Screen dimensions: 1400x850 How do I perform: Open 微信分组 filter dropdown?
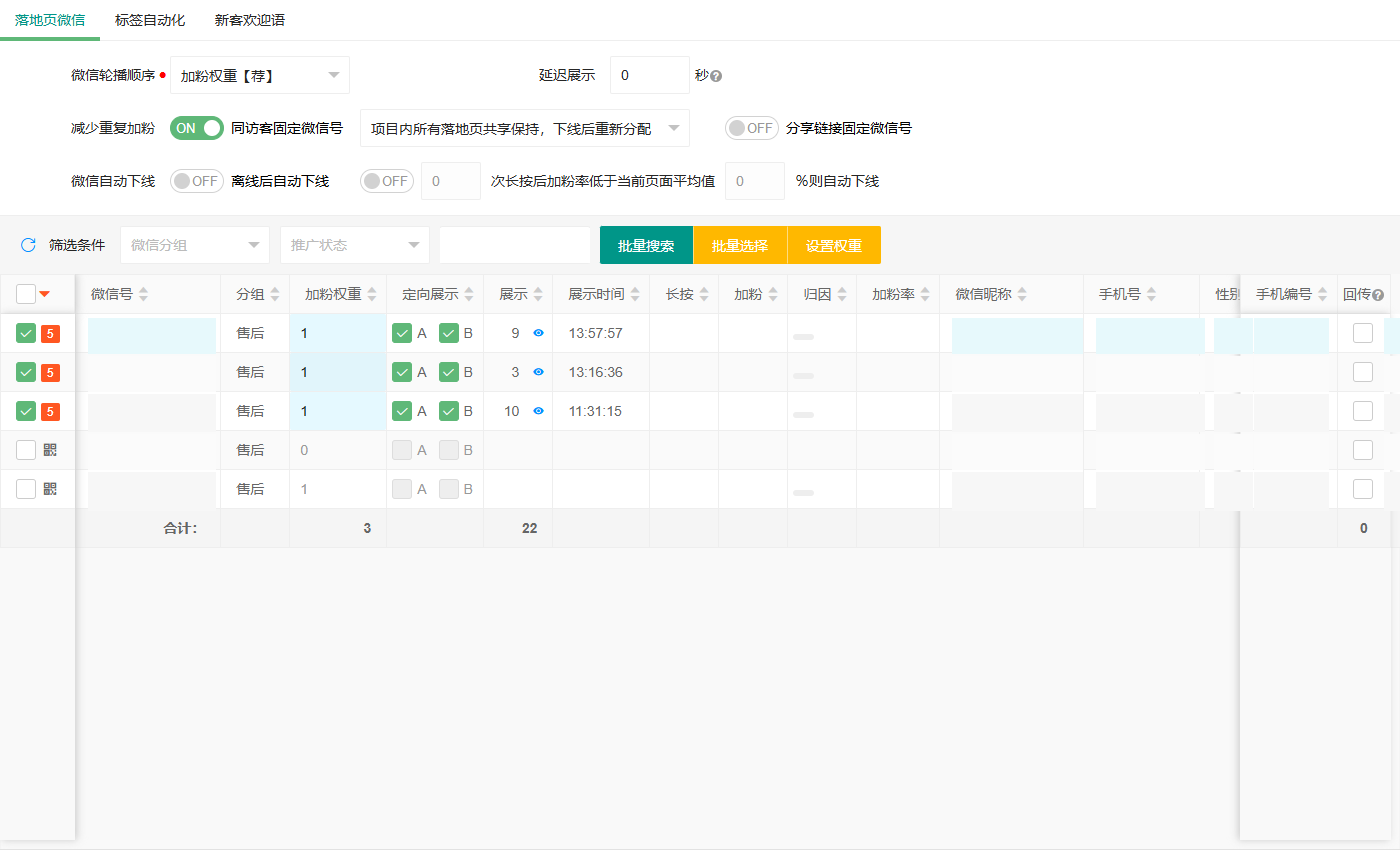195,245
